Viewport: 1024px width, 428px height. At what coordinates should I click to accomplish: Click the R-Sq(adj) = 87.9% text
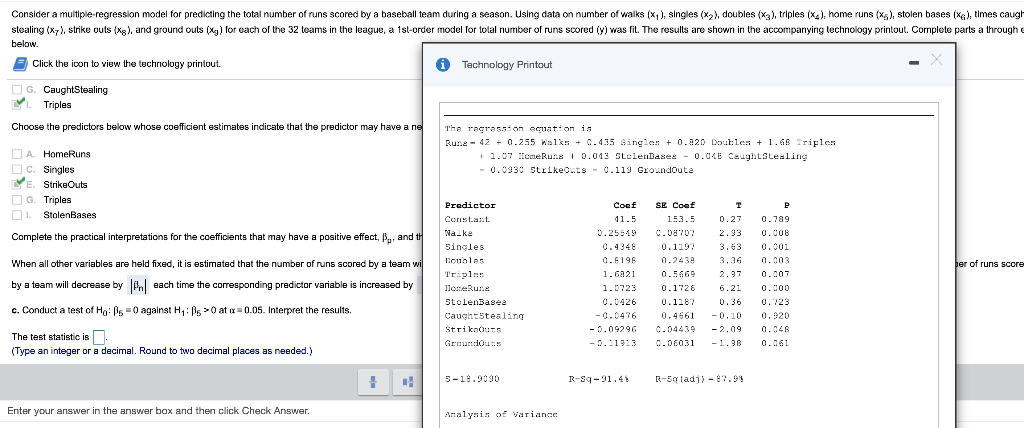pos(698,378)
